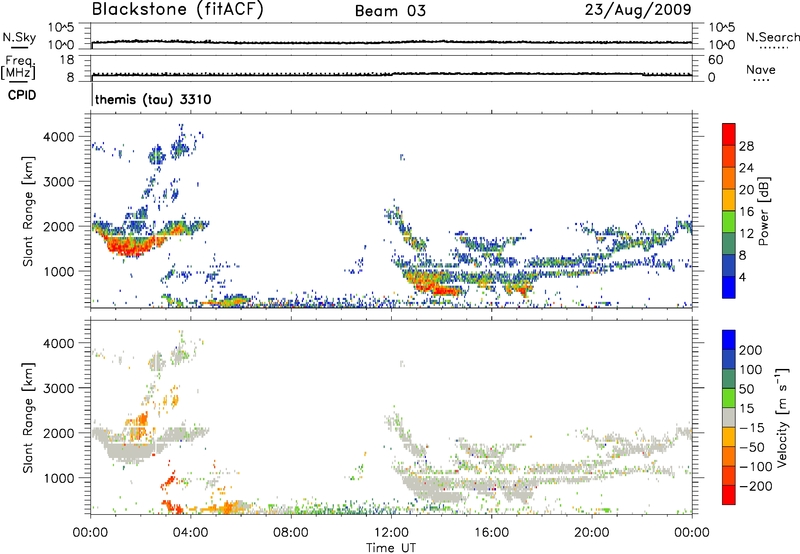Click the 'Power [dB]' colorbar title
Screen dimensions: 800x554
tap(763, 211)
